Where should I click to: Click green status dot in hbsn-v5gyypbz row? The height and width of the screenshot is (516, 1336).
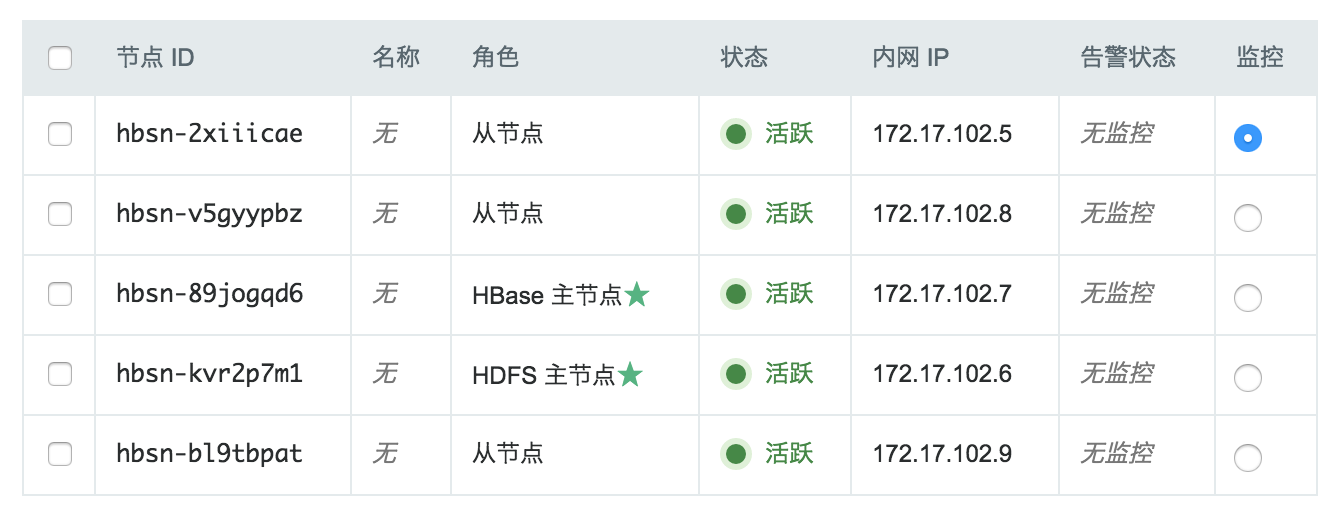[x=736, y=214]
